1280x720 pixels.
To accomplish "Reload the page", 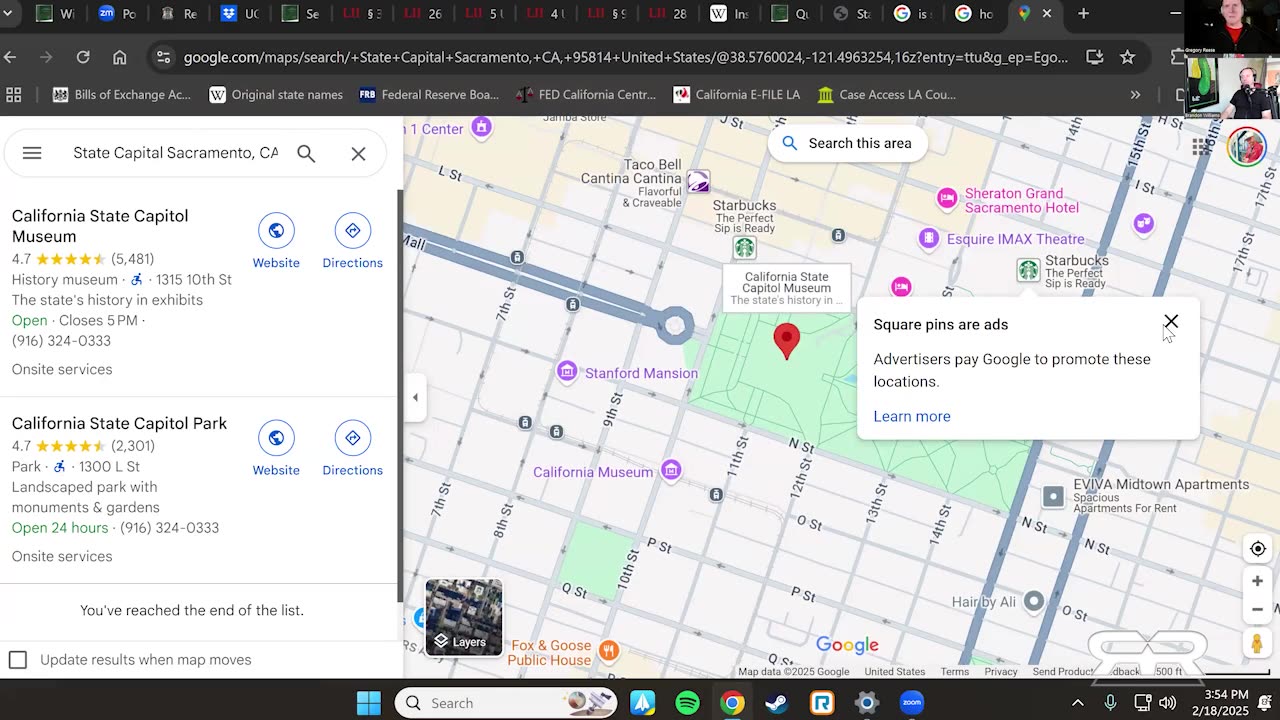I will [83, 57].
